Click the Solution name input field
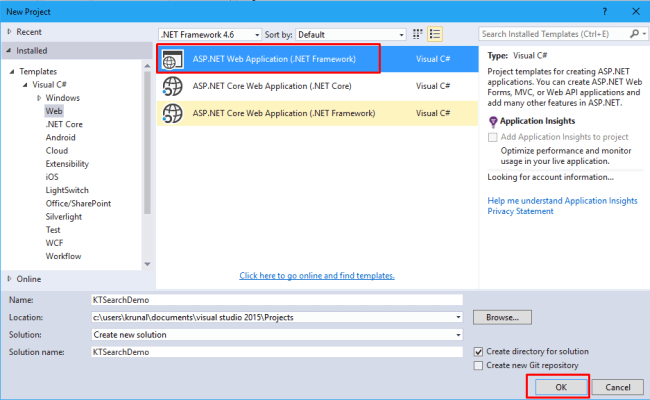Viewport: 650px width, 400px height. pos(277,352)
